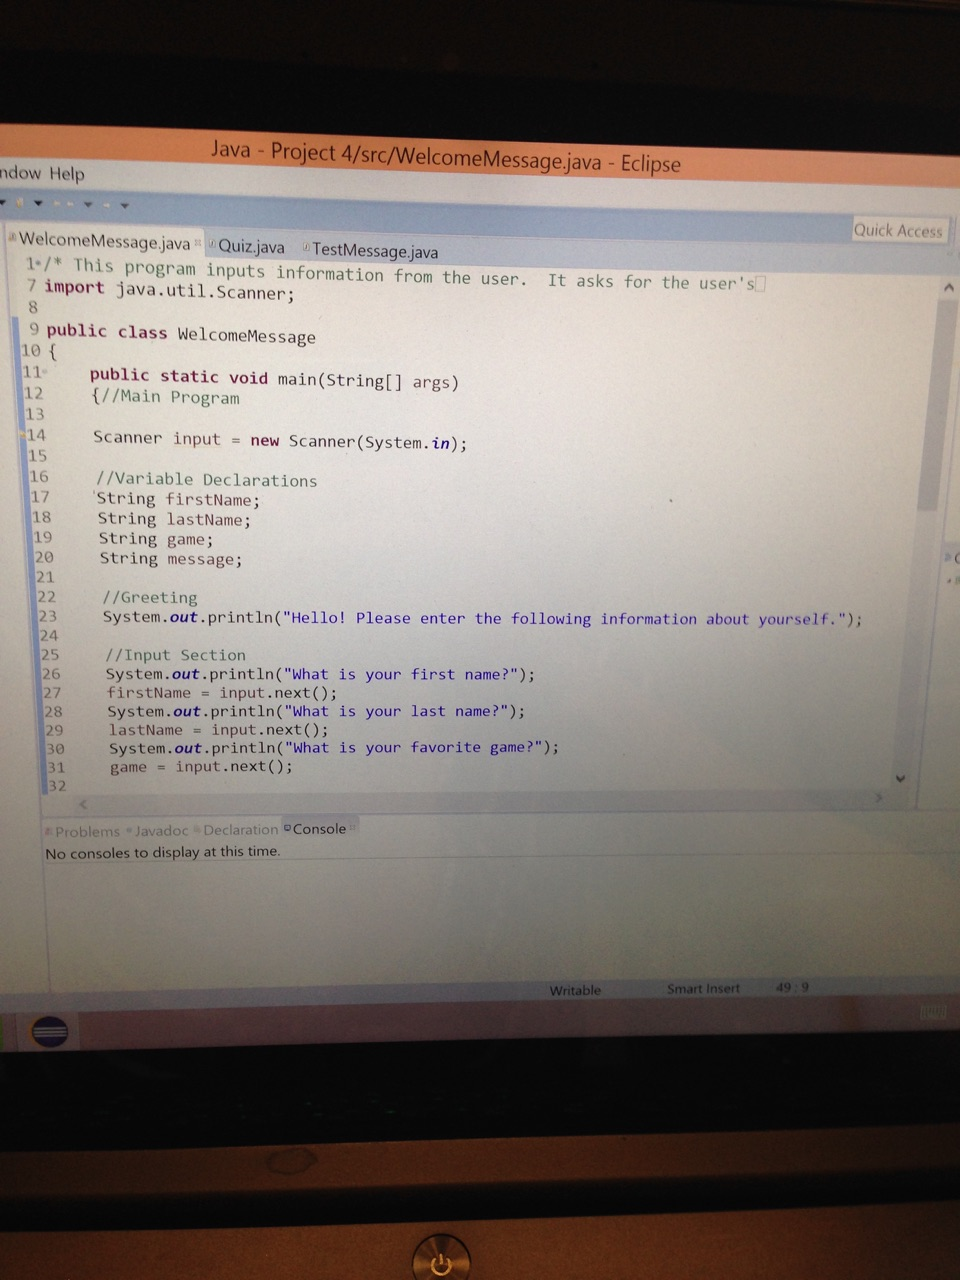The height and width of the screenshot is (1280, 960).
Task: Switch to the TestMessage.java editor tab
Action: coord(374,251)
